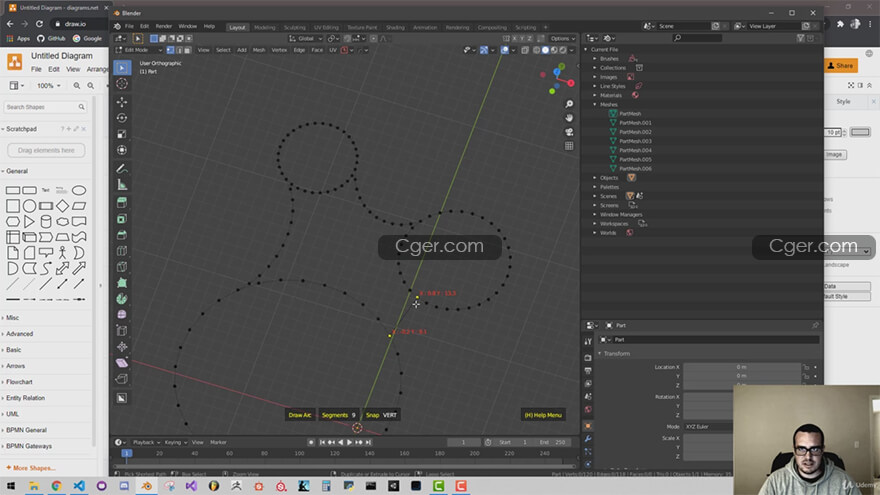The image size is (880, 495).
Task: Open Blender's Render menu
Action: 163,26
